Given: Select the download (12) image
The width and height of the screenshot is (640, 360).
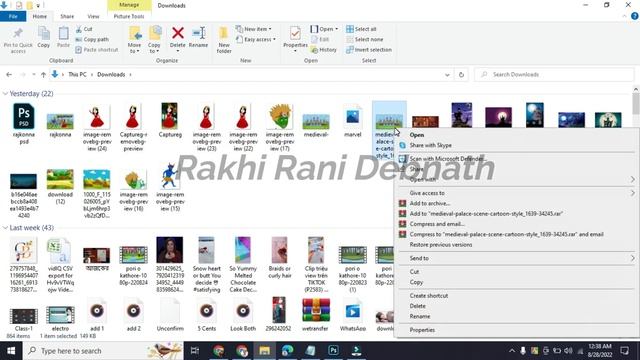Looking at the screenshot, I should pos(60,187).
